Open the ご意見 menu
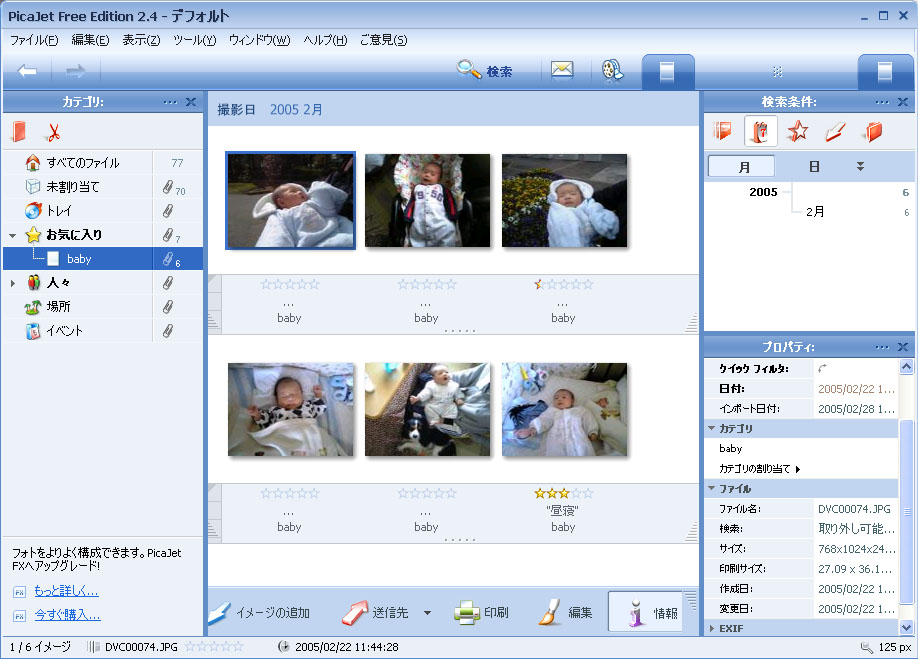This screenshot has width=918, height=659. (383, 40)
